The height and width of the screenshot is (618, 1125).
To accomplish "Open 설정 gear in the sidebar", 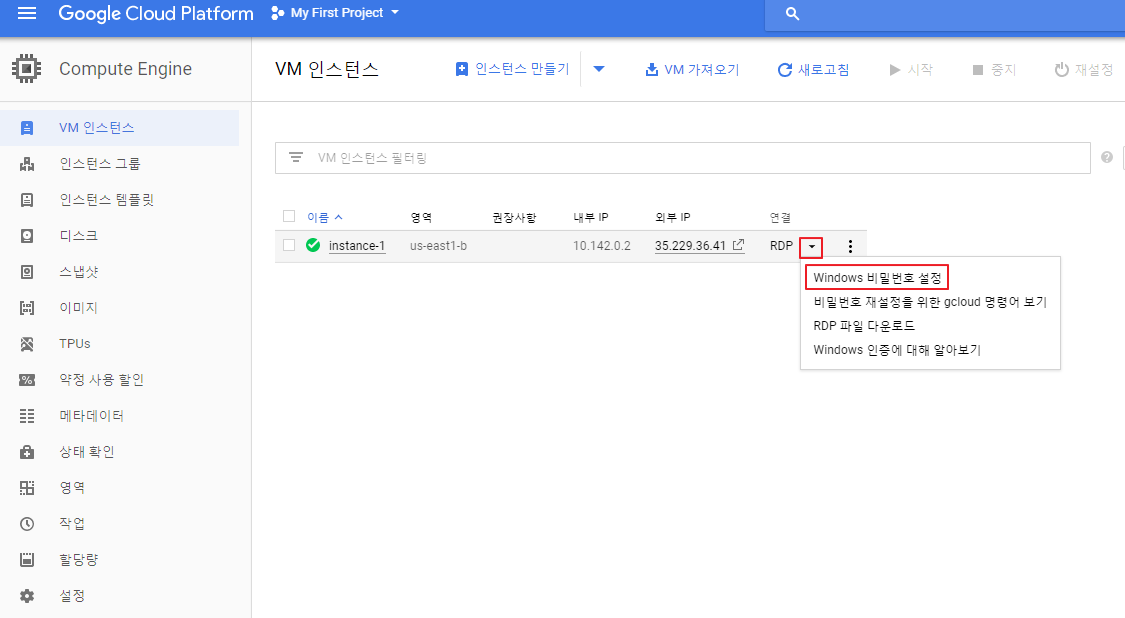I will point(72,595).
